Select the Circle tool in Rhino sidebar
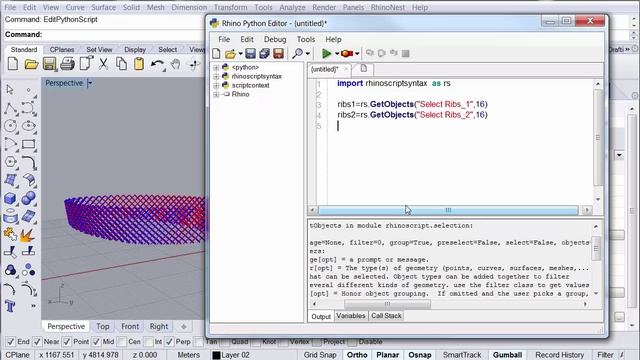This screenshot has width=640, height=360. pos(11,126)
